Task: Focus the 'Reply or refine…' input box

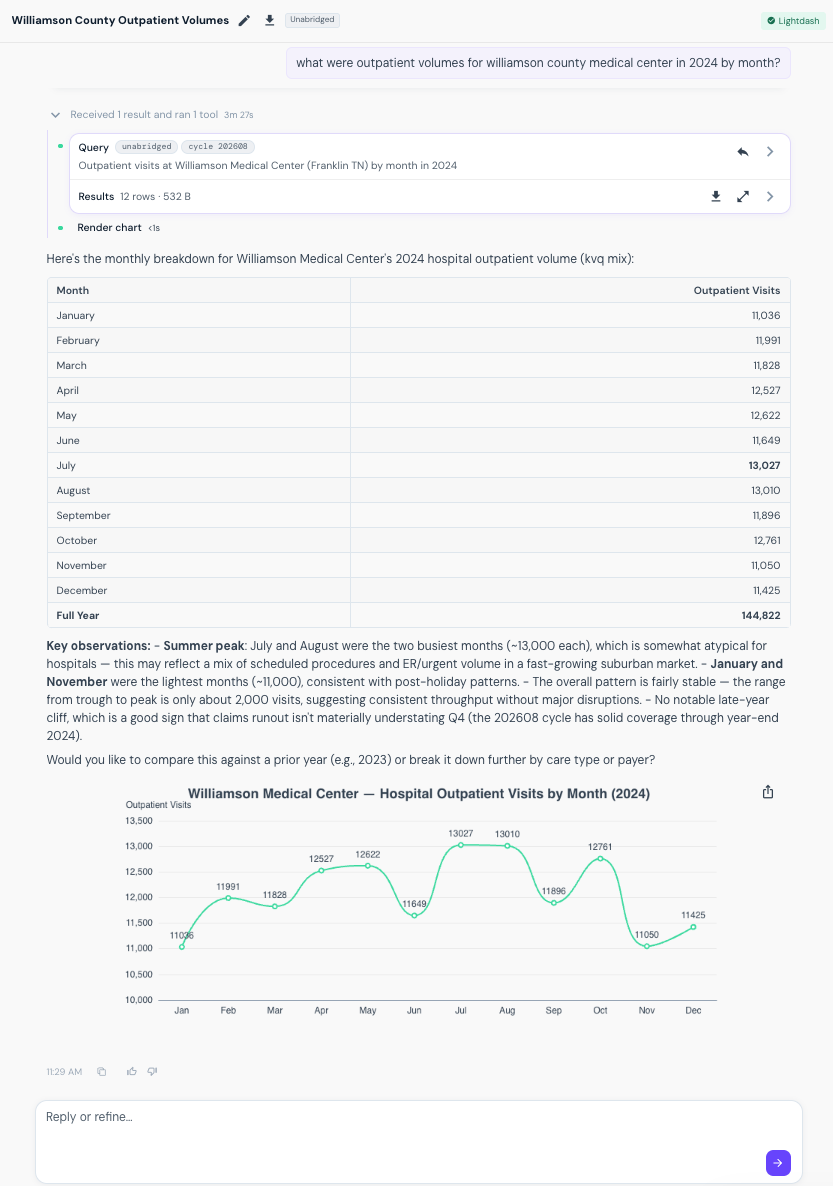Action: coord(418,1141)
